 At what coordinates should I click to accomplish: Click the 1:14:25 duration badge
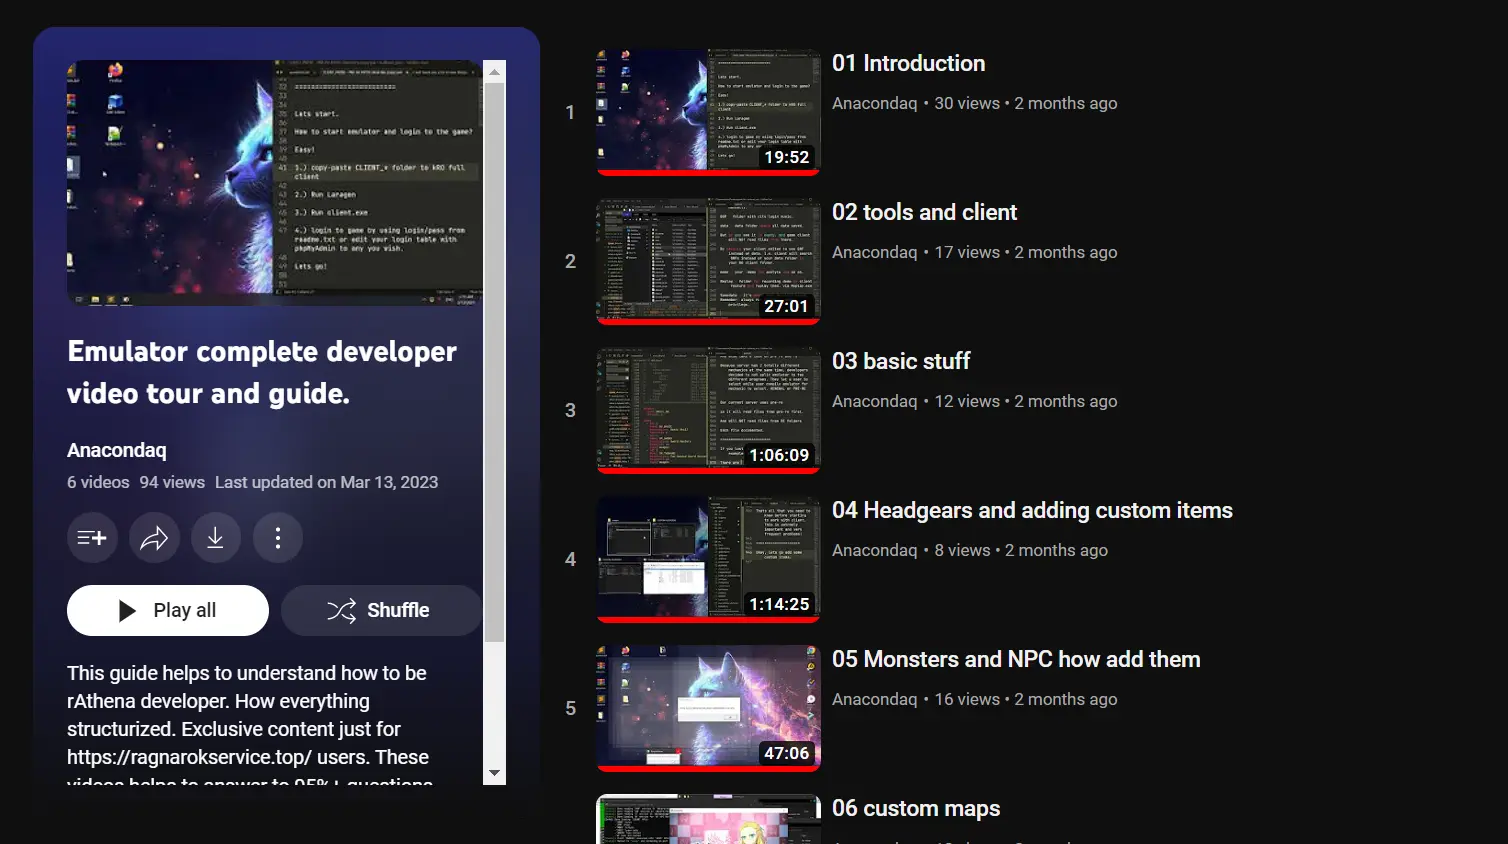(779, 604)
